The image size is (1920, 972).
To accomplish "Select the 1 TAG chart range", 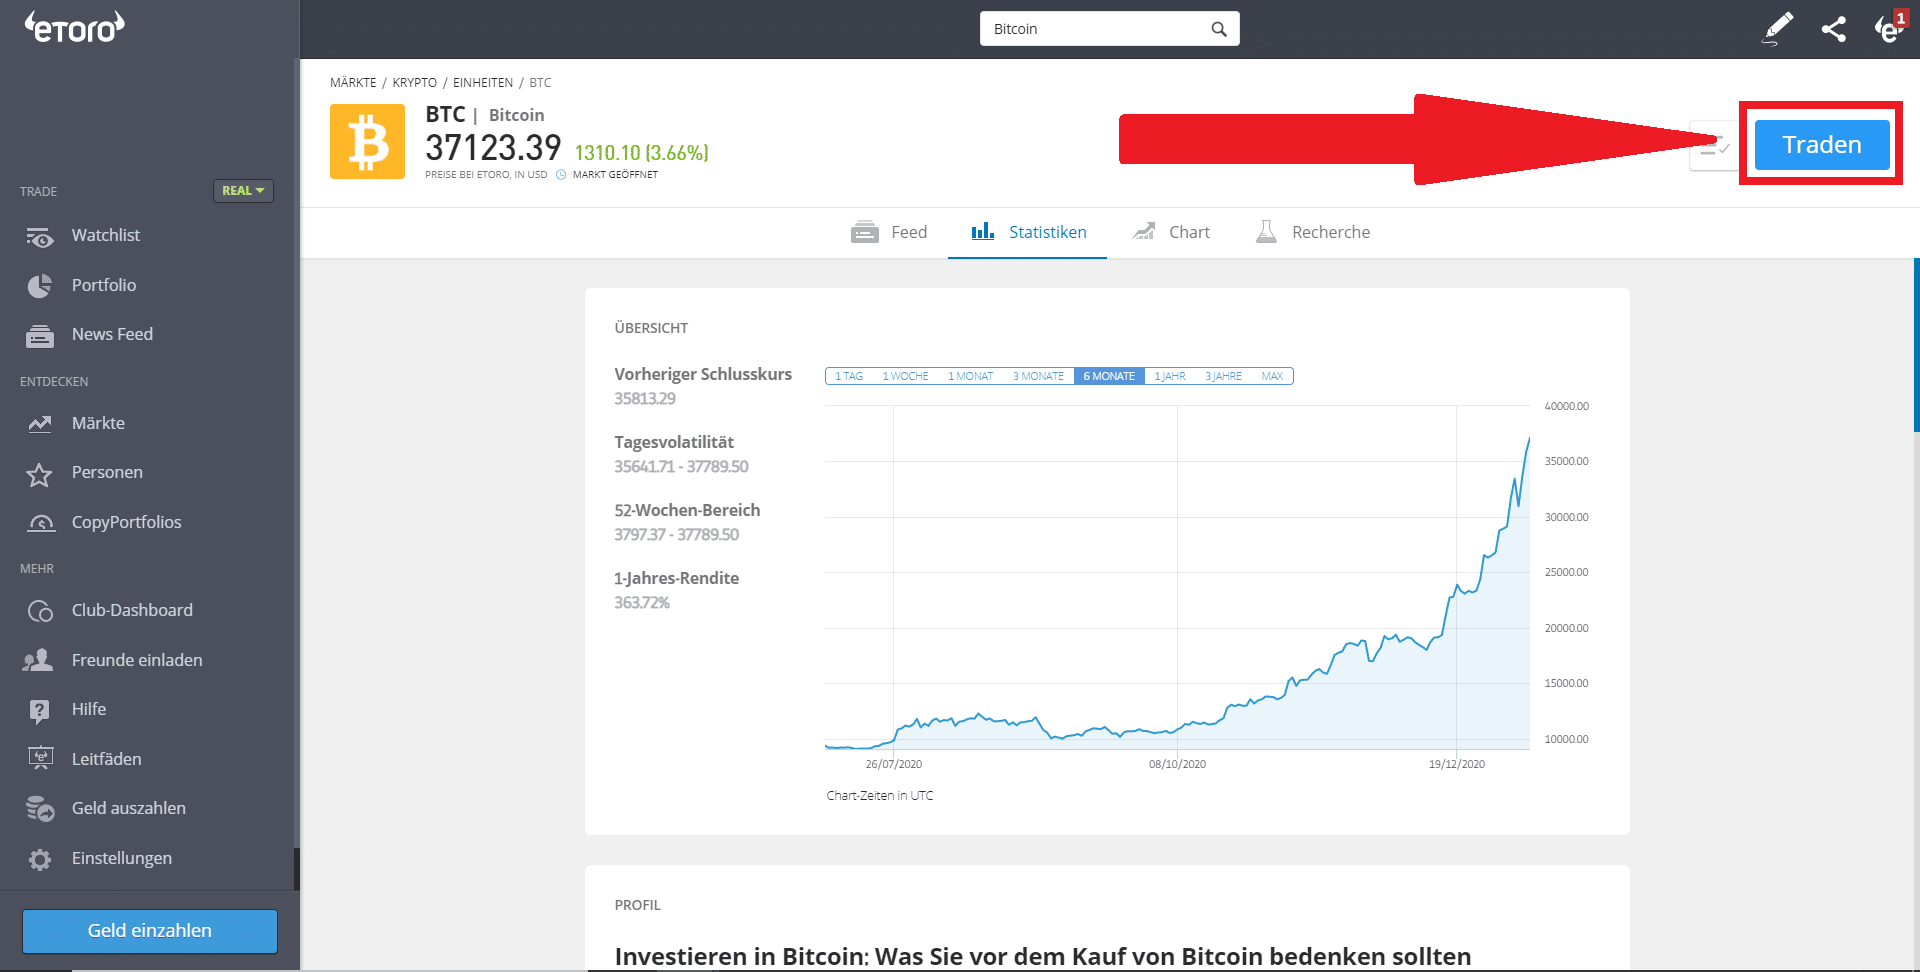I will point(849,377).
